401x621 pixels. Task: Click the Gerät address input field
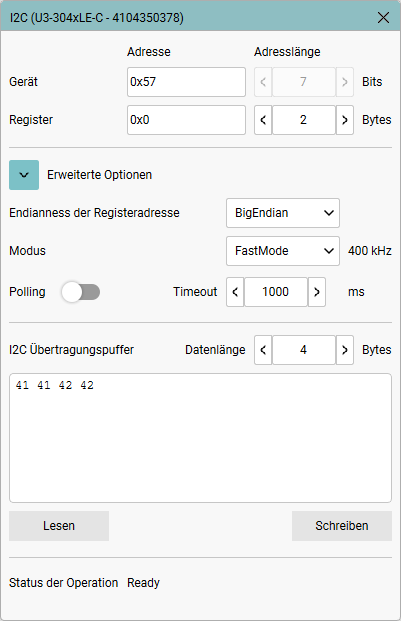click(186, 82)
